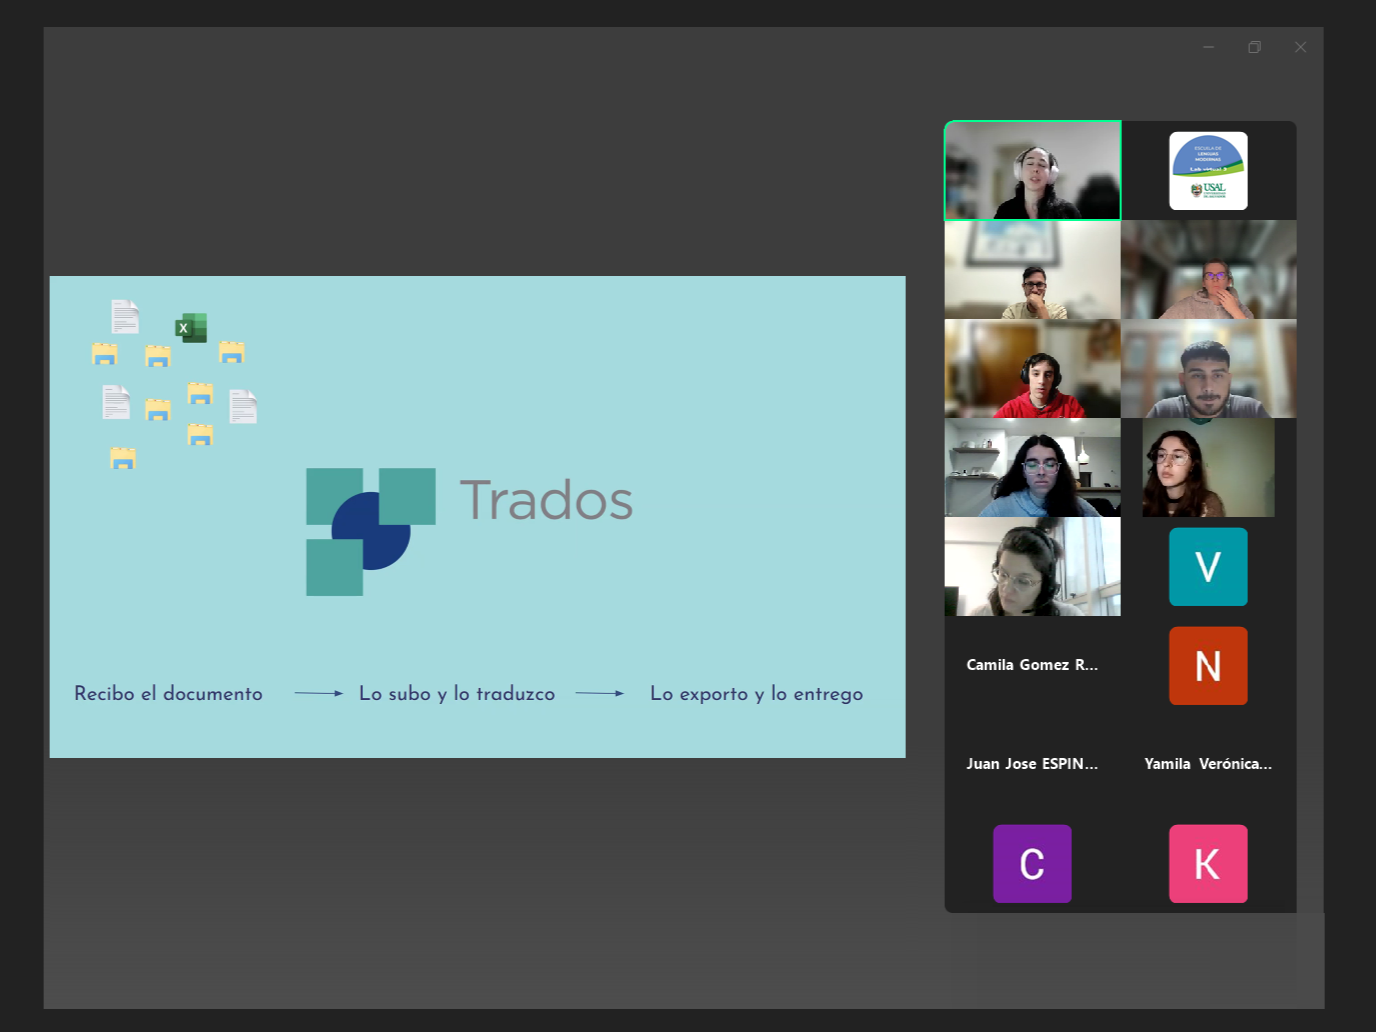Click 'Recibo el documento' text on slide

click(x=168, y=694)
